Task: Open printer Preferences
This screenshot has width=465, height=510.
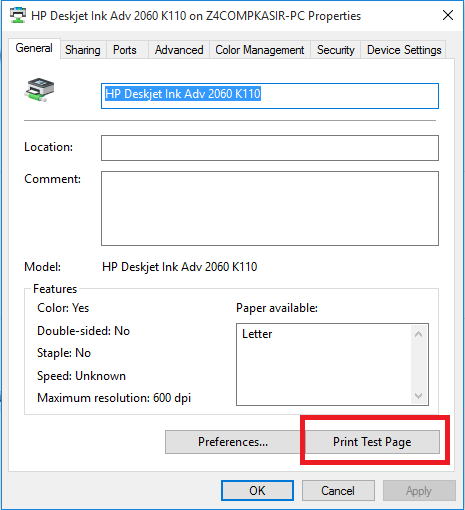Action: 233,442
